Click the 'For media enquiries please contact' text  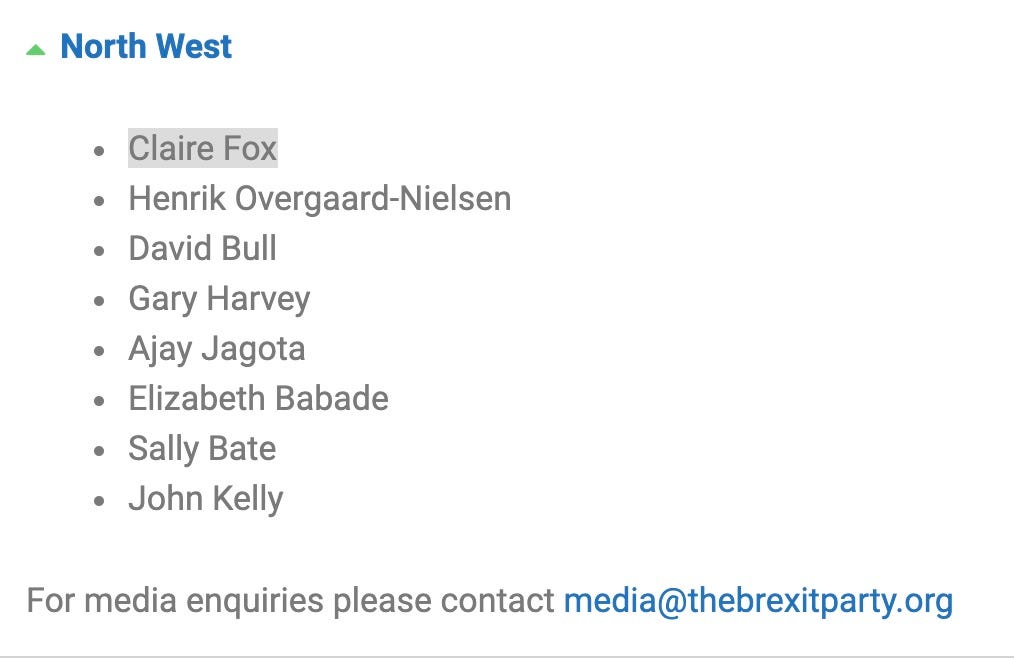[x=290, y=600]
